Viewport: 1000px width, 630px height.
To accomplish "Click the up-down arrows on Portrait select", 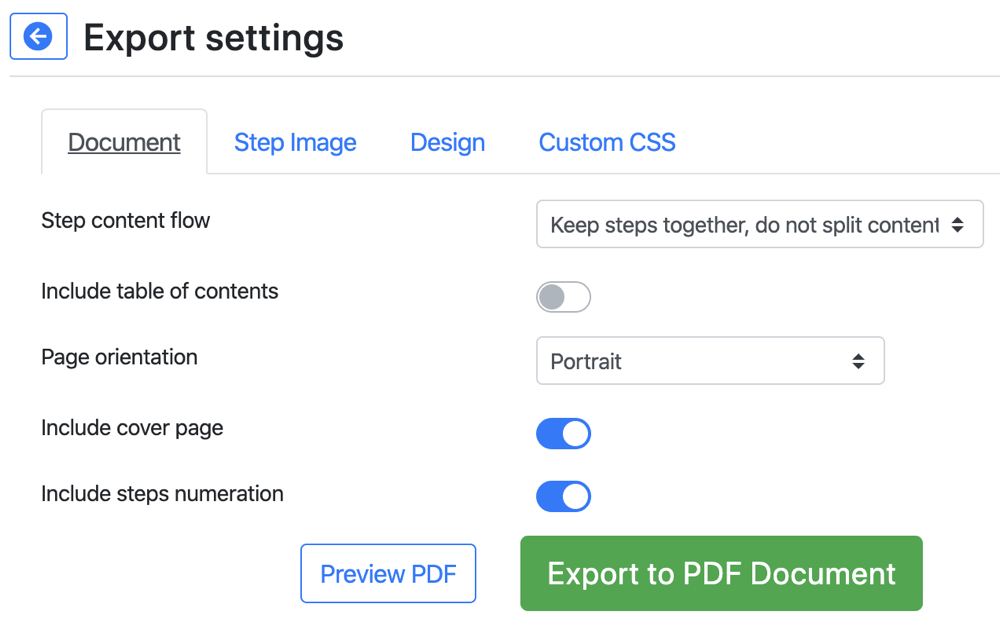I will tap(858, 361).
